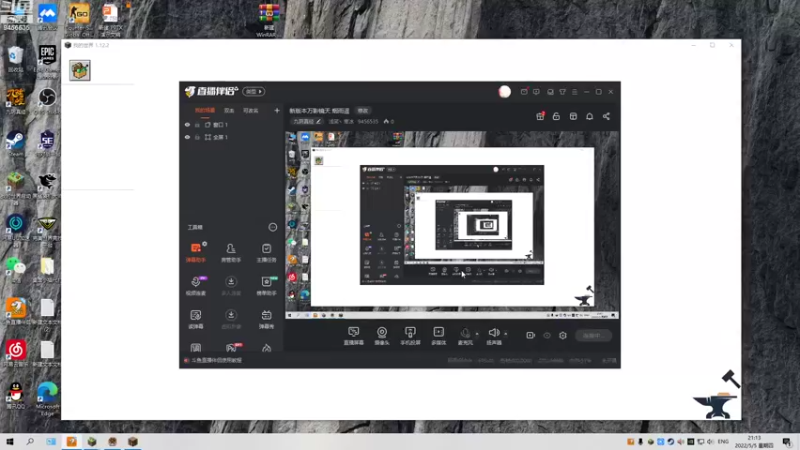Click the user avatar in title bar
The image size is (800, 450).
click(x=505, y=91)
